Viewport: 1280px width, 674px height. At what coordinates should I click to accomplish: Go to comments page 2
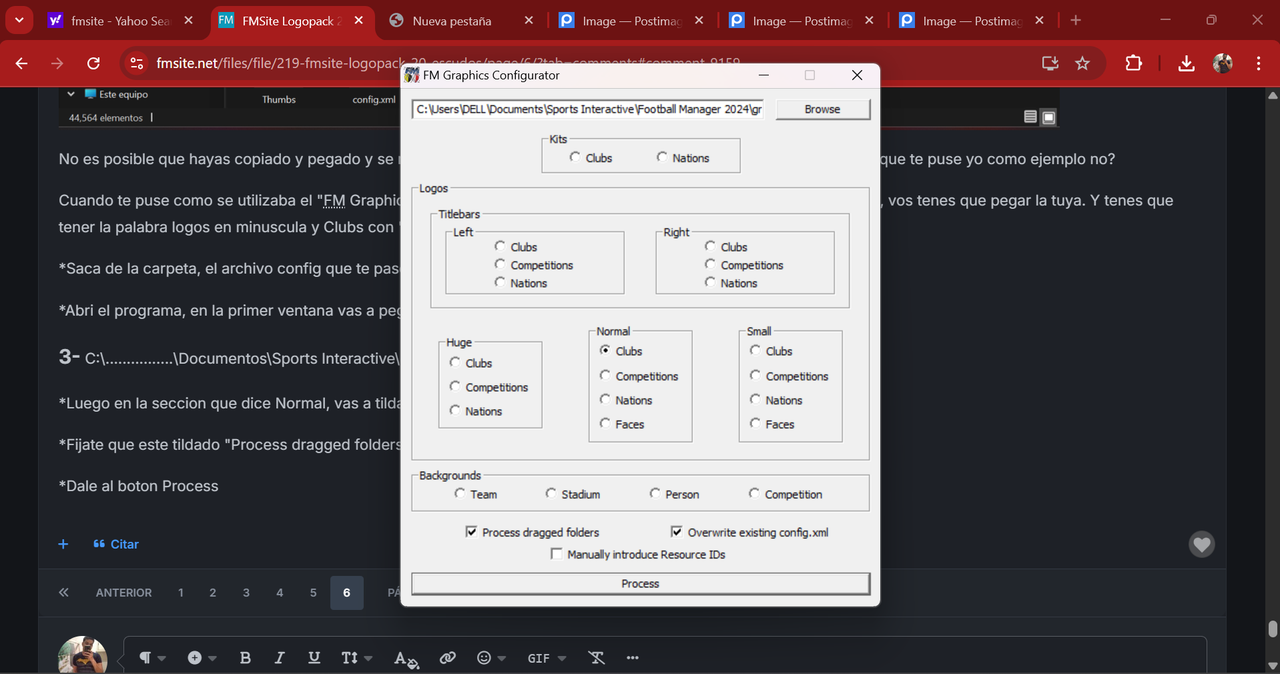pyautogui.click(x=213, y=593)
